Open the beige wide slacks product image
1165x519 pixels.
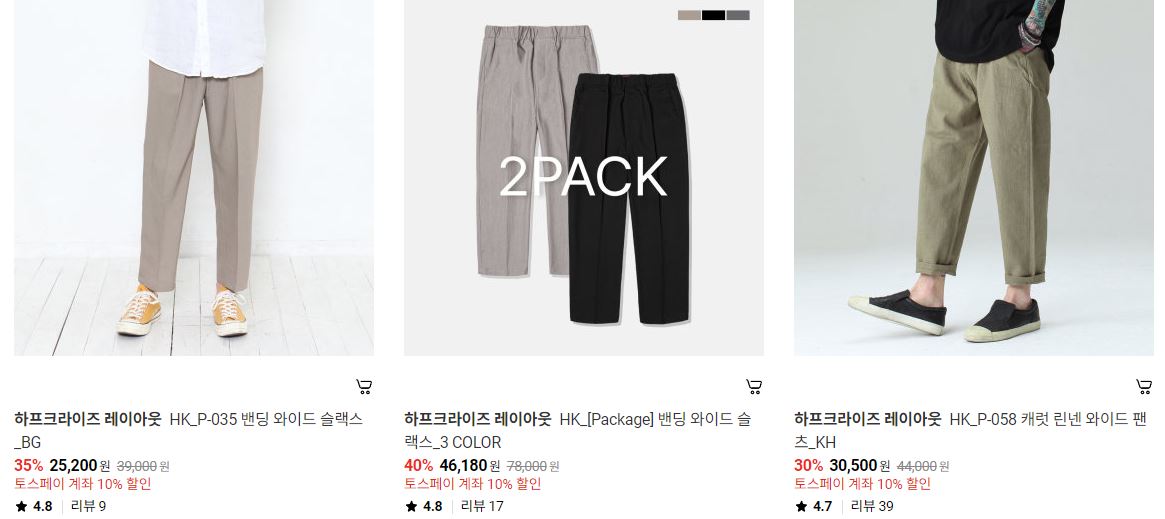point(194,177)
